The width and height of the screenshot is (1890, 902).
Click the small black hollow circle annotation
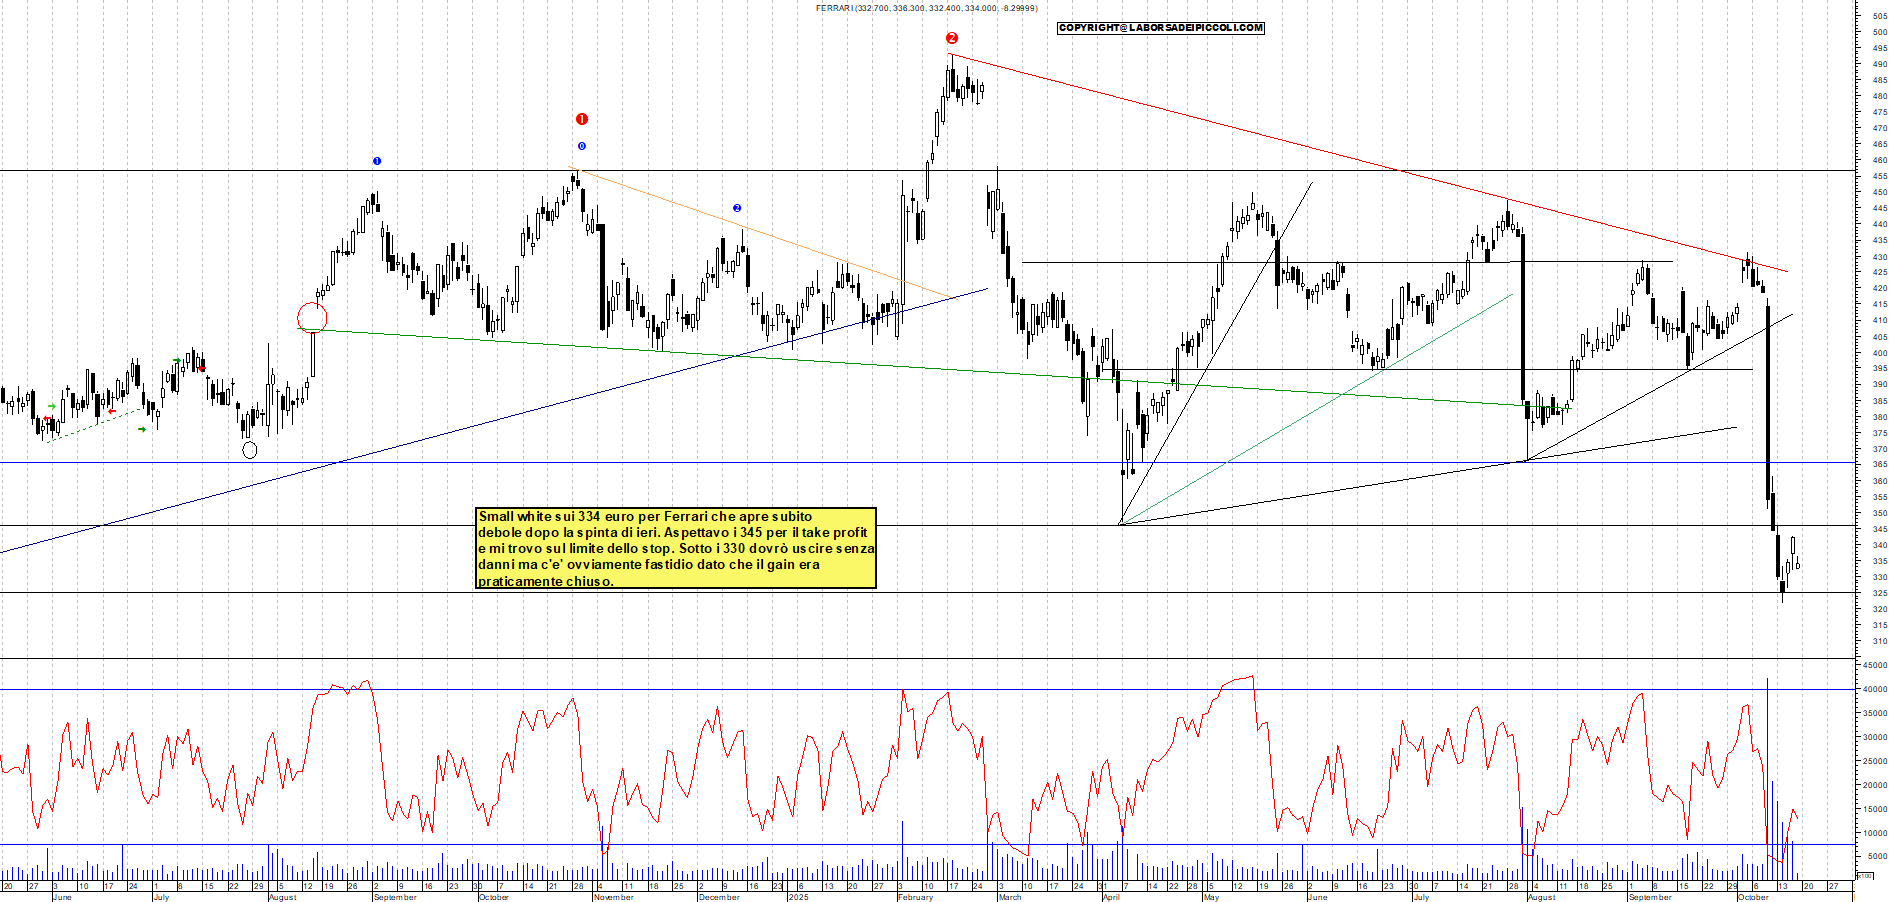click(x=250, y=450)
